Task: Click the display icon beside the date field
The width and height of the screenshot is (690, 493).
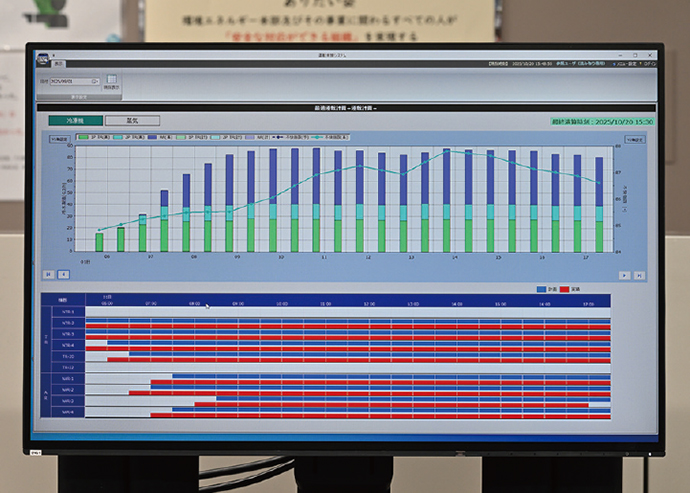Action: click(x=112, y=79)
